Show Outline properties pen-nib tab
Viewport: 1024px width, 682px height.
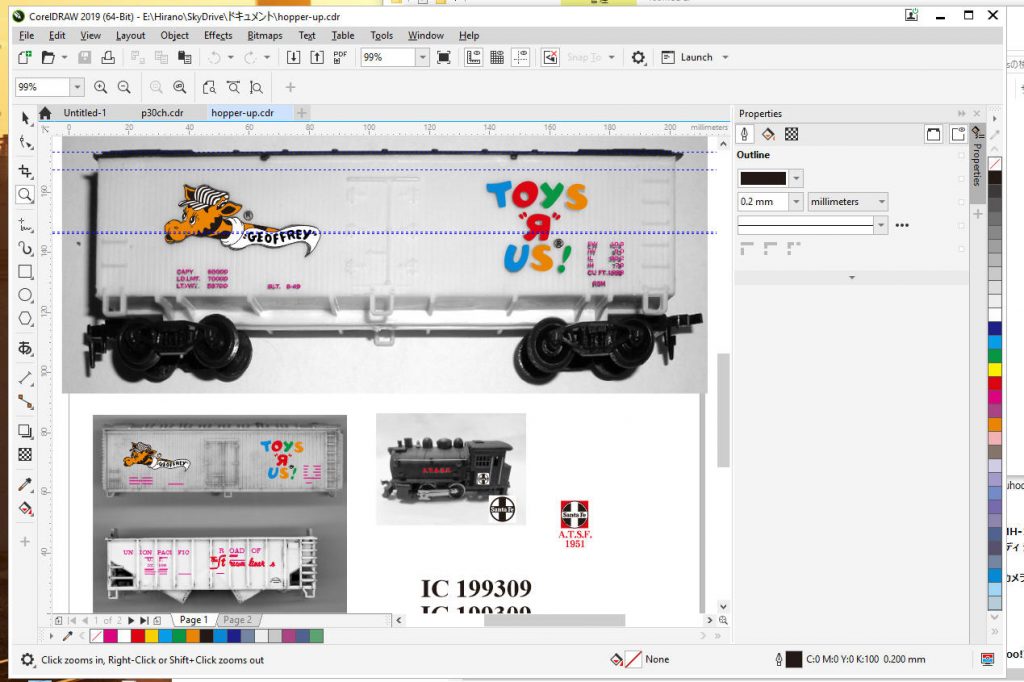(x=744, y=134)
